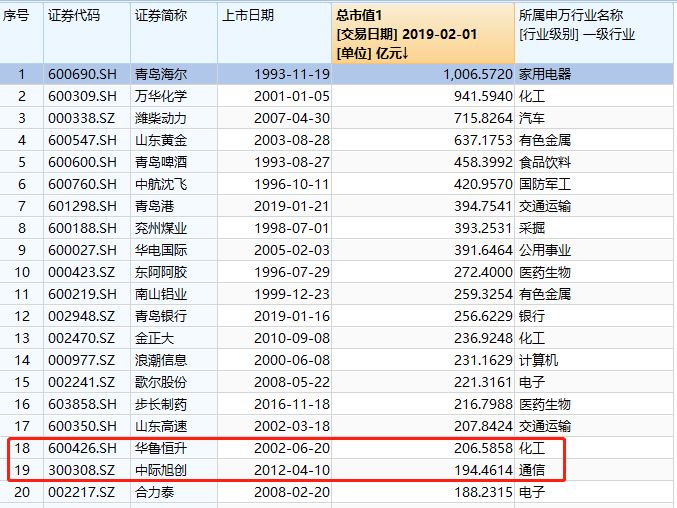Click the 证券简称 column header
This screenshot has height=508, width=677.
[x=174, y=34]
